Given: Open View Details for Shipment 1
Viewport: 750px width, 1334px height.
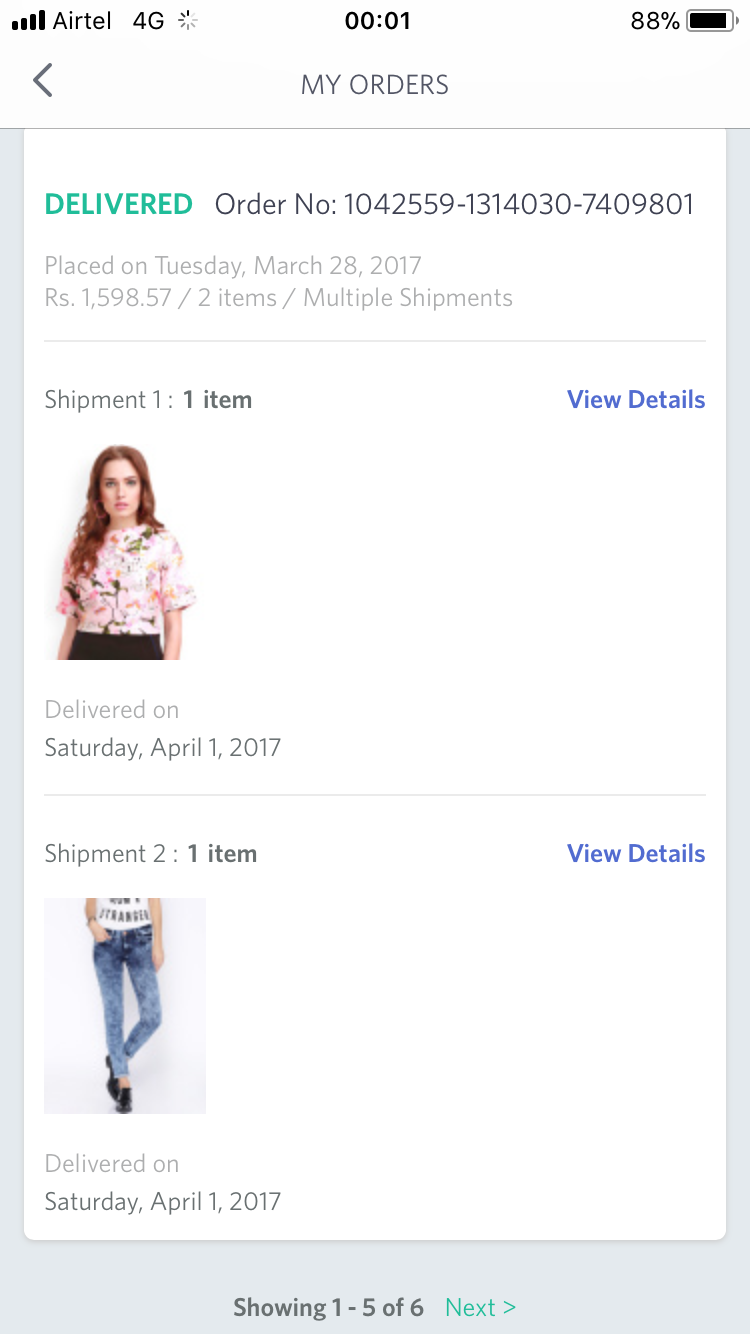Looking at the screenshot, I should 636,400.
